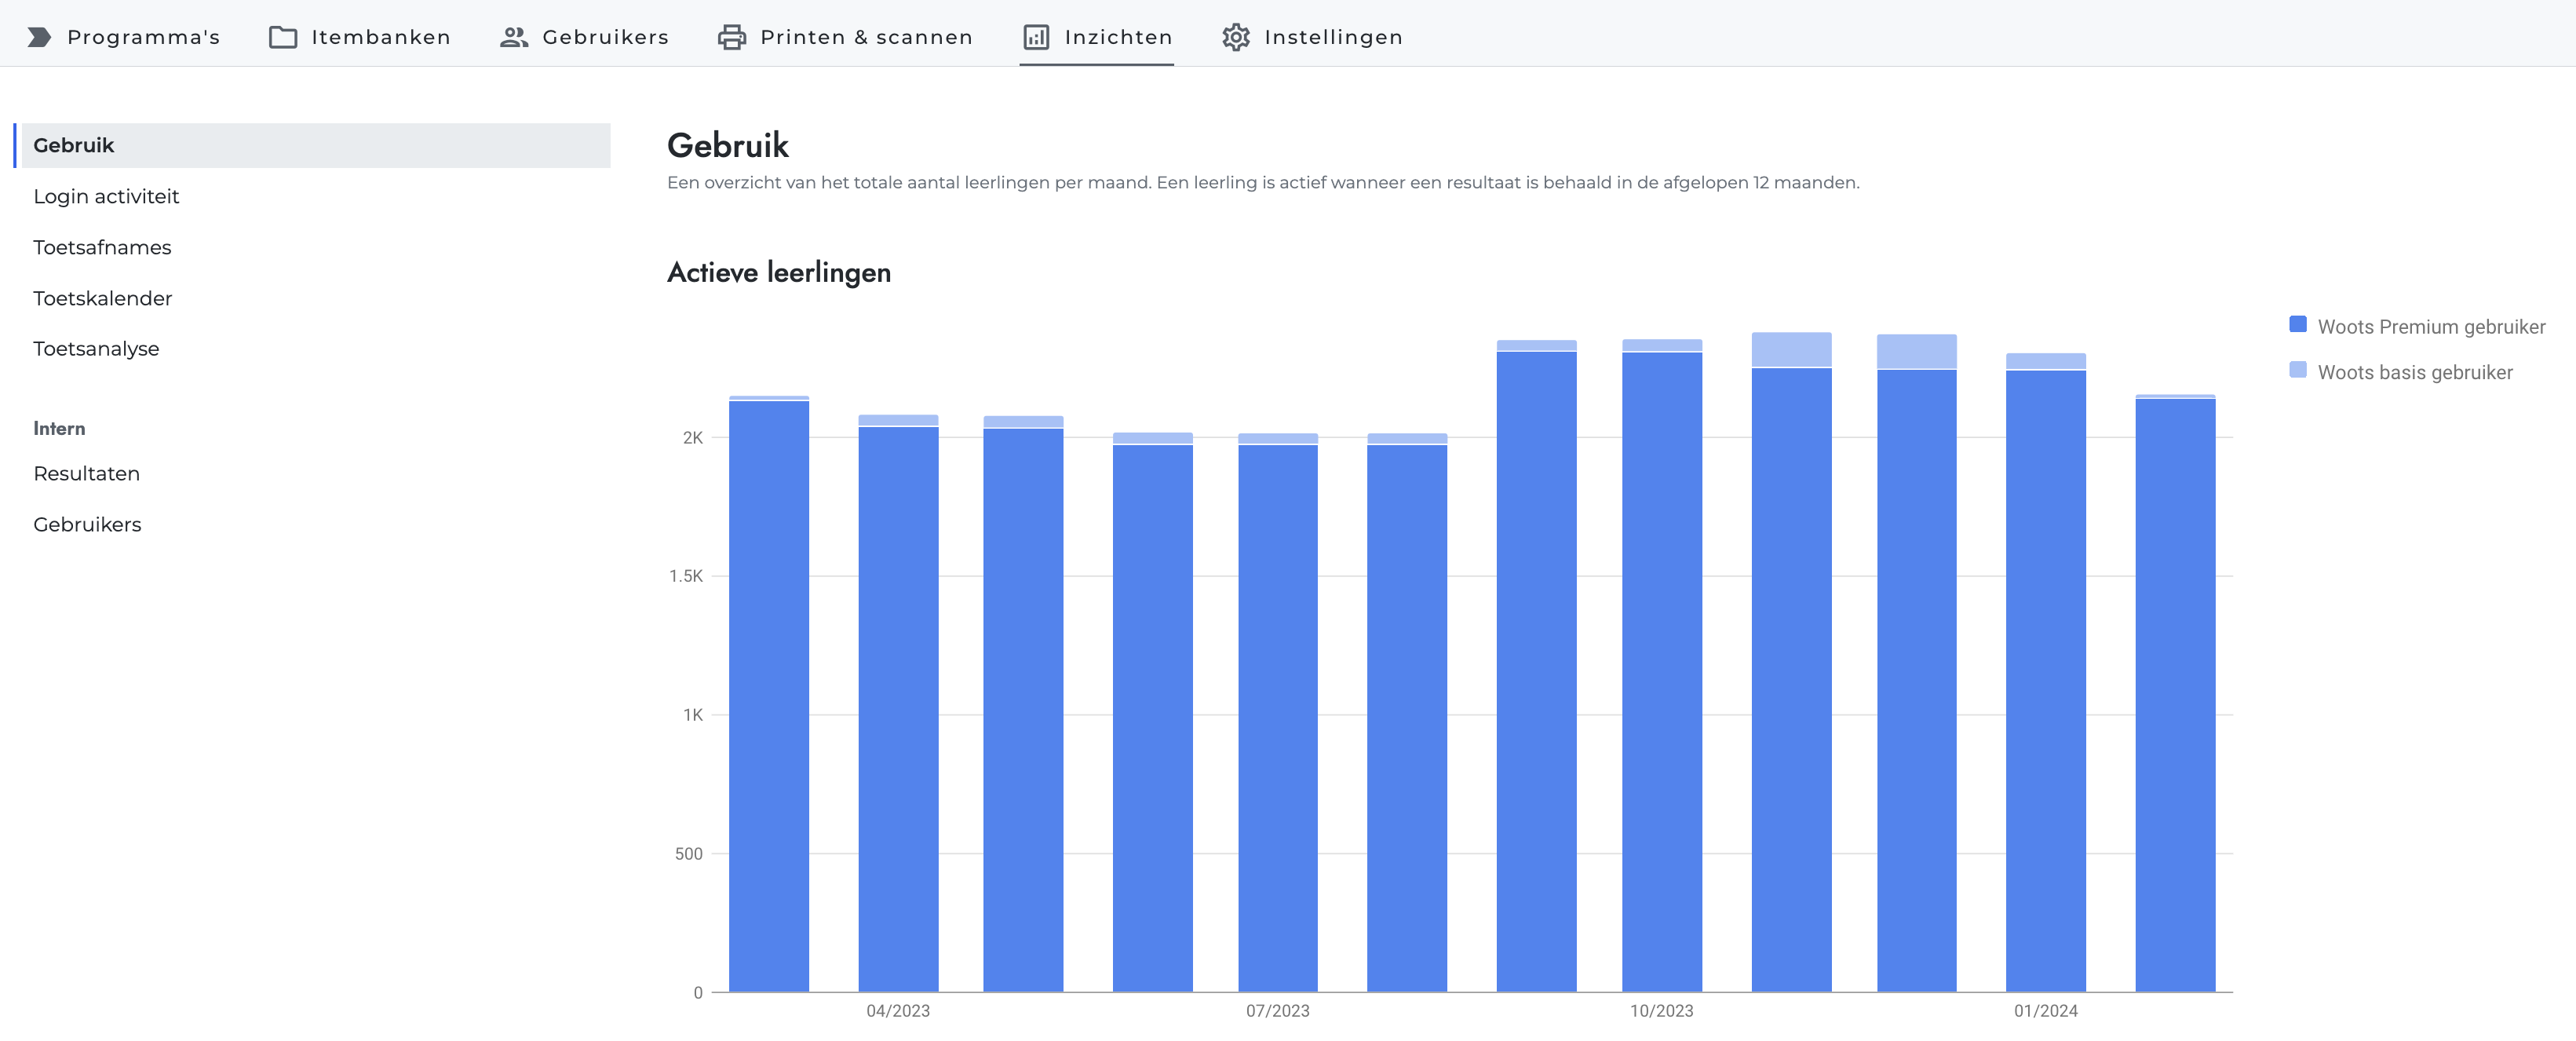The image size is (2576, 1041).
Task: Click the first bar before 04/2023
Action: (769, 694)
